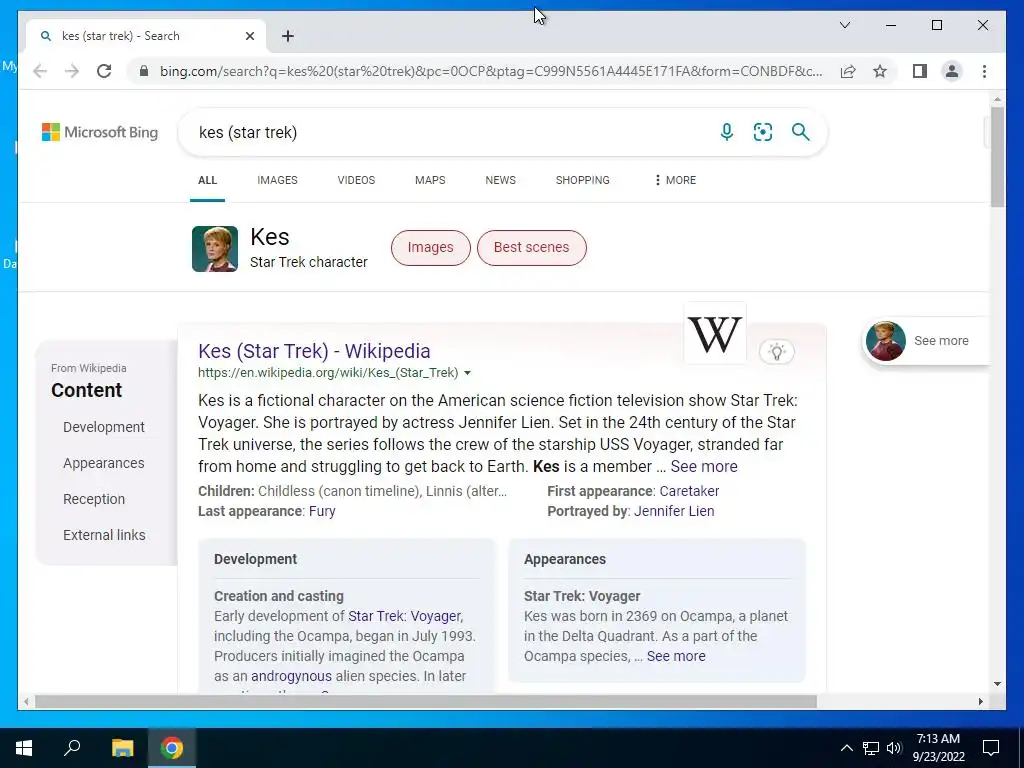Viewport: 1024px width, 768px height.
Task: Open Jennifer Lien portrayed by link
Action: pyautogui.click(x=674, y=511)
